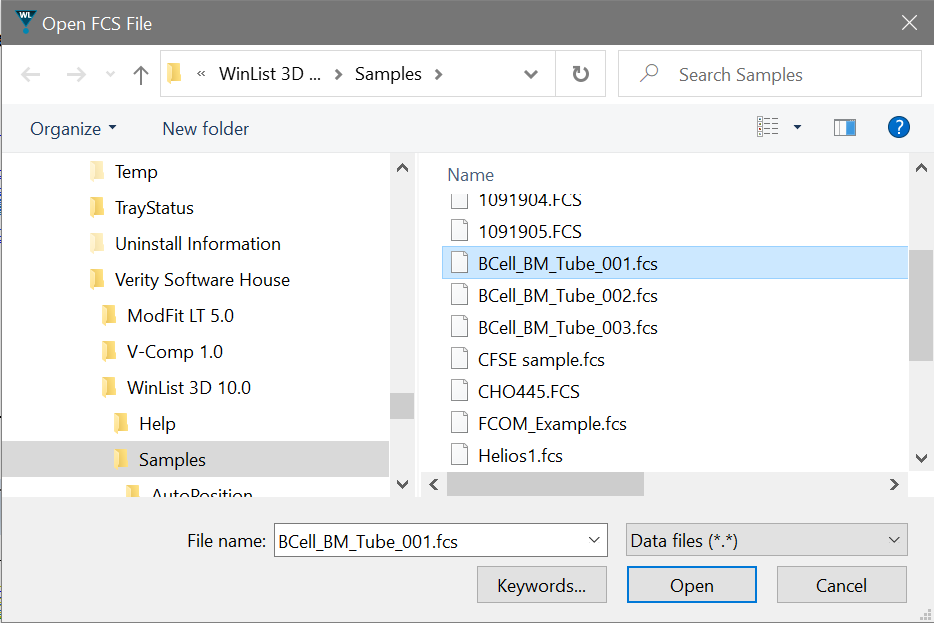
Task: Expand the address bar path history dropdown
Action: point(531,74)
